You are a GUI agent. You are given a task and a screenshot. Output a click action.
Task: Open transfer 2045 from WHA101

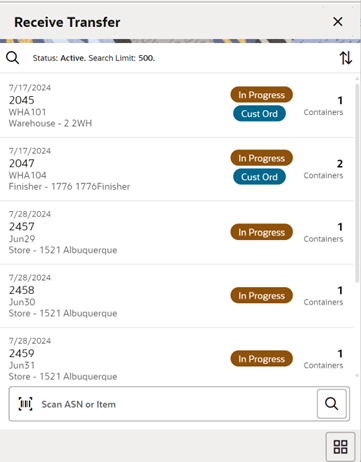[177, 106]
